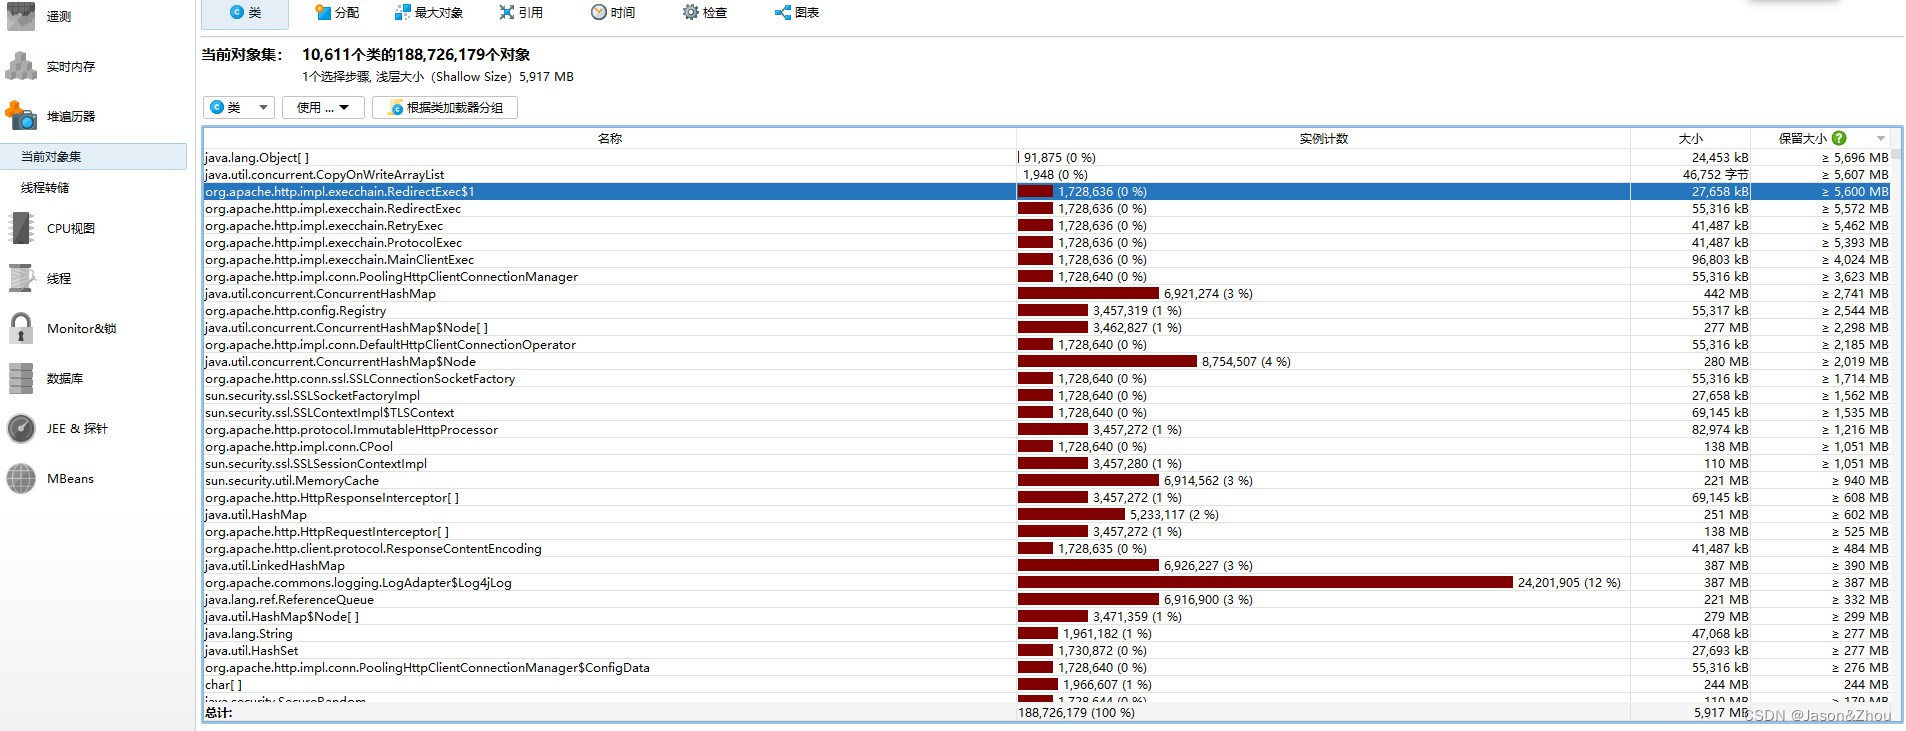
Task: Click the 总计 totals row
Action: (x=1047, y=712)
